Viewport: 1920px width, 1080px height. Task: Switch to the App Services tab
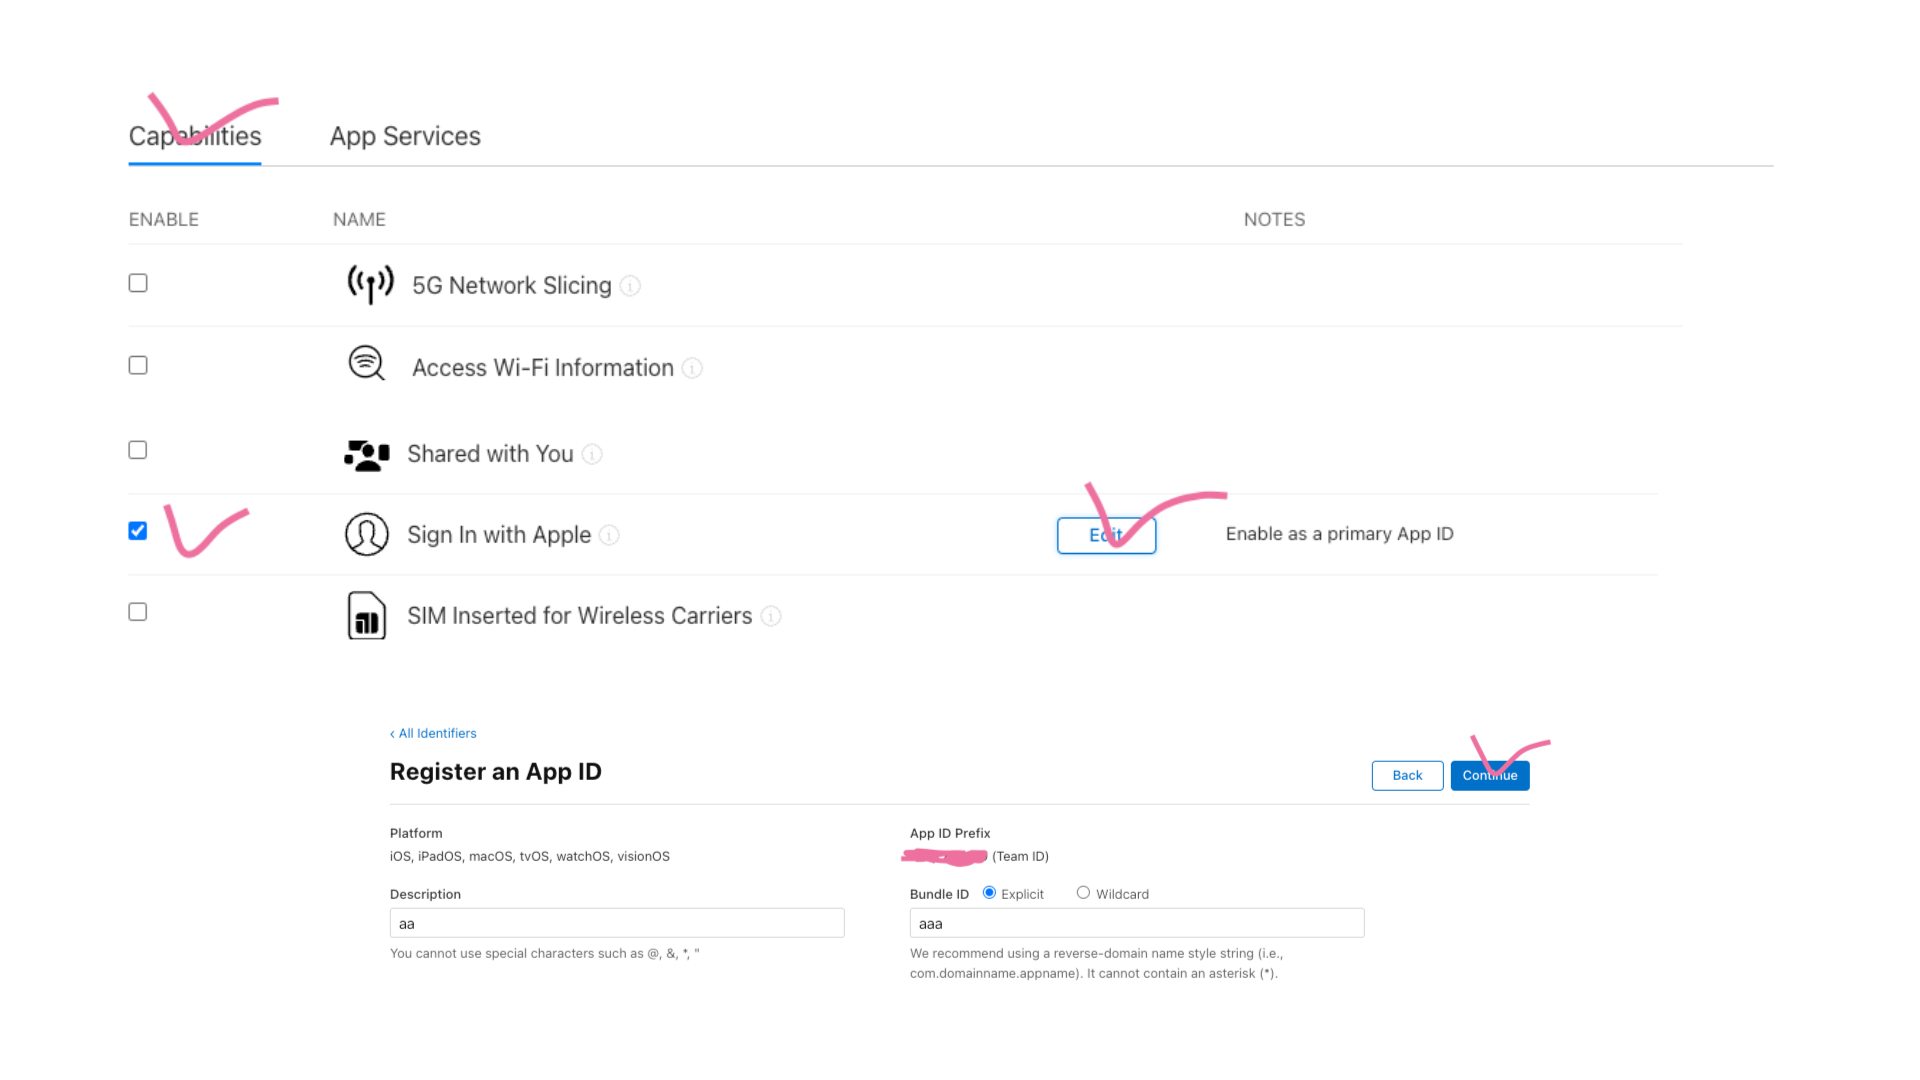[405, 136]
